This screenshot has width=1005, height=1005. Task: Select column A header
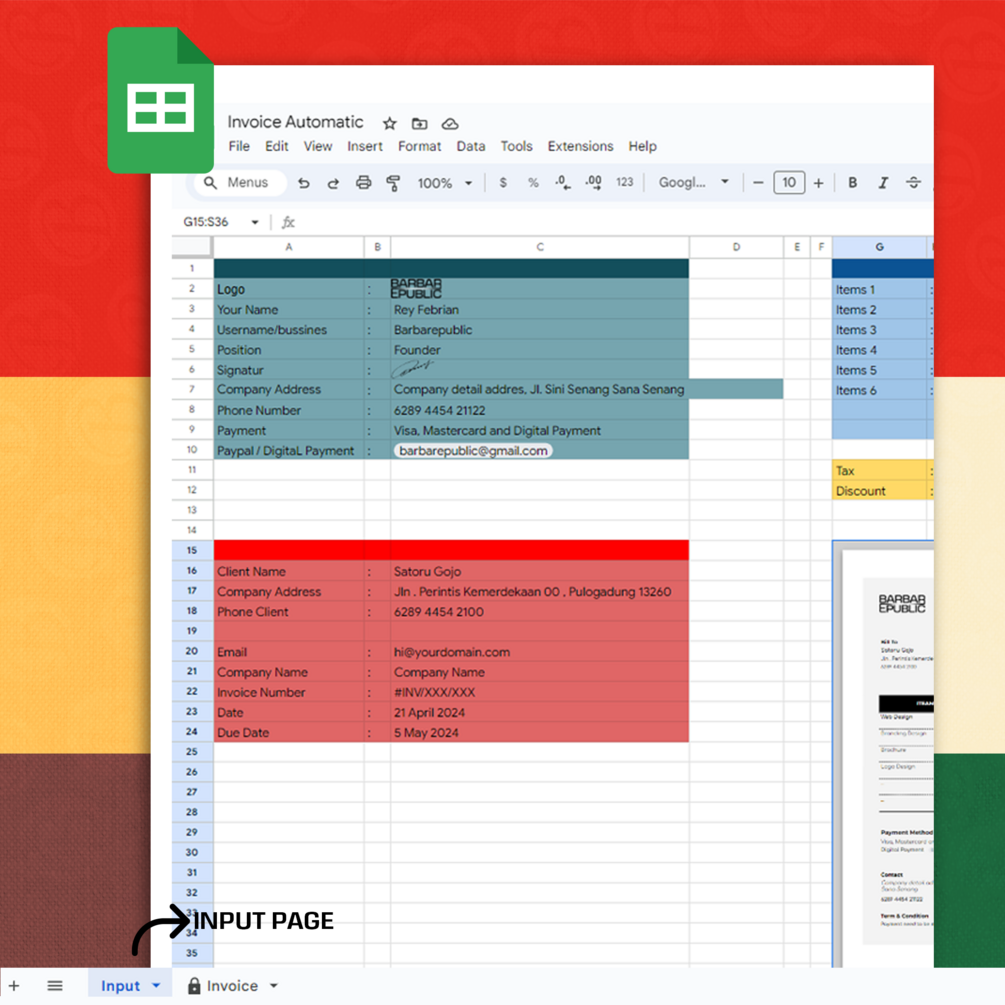pyautogui.click(x=288, y=247)
